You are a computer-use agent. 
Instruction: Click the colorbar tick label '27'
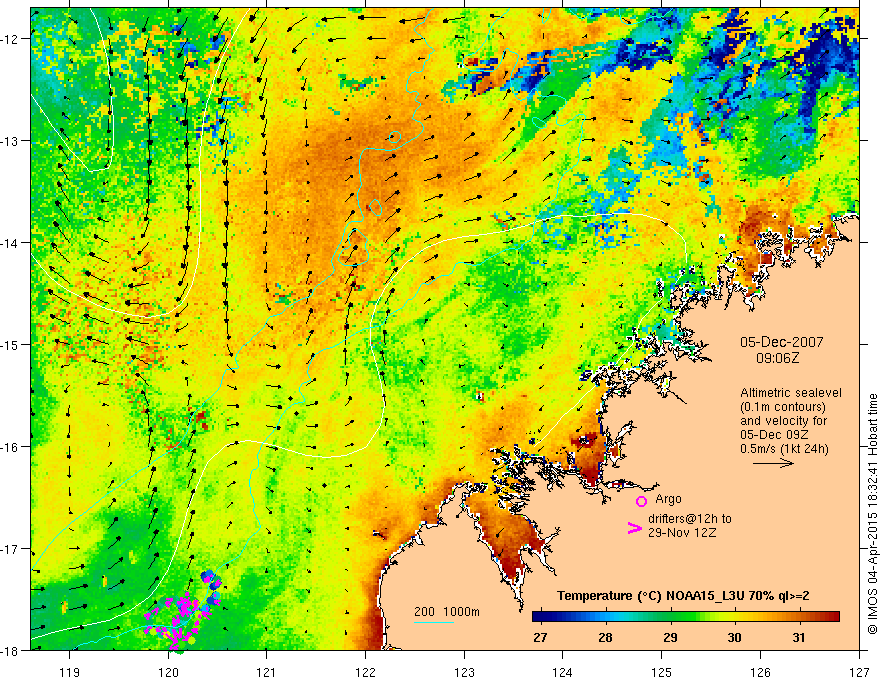coord(540,638)
